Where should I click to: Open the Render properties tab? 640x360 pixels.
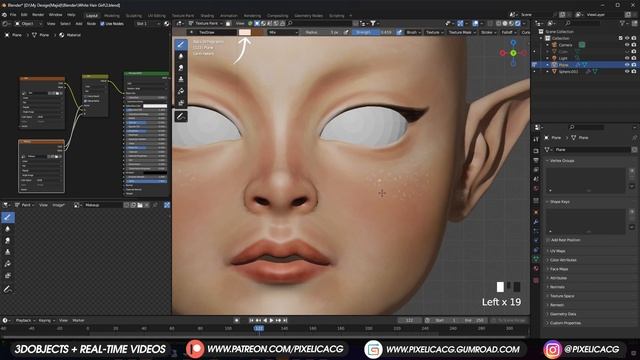(x=536, y=151)
